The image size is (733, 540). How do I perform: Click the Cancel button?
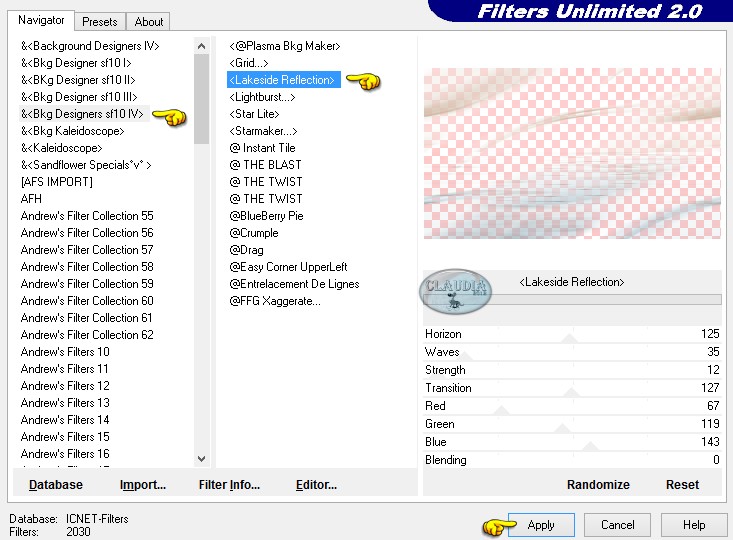[x=617, y=525]
